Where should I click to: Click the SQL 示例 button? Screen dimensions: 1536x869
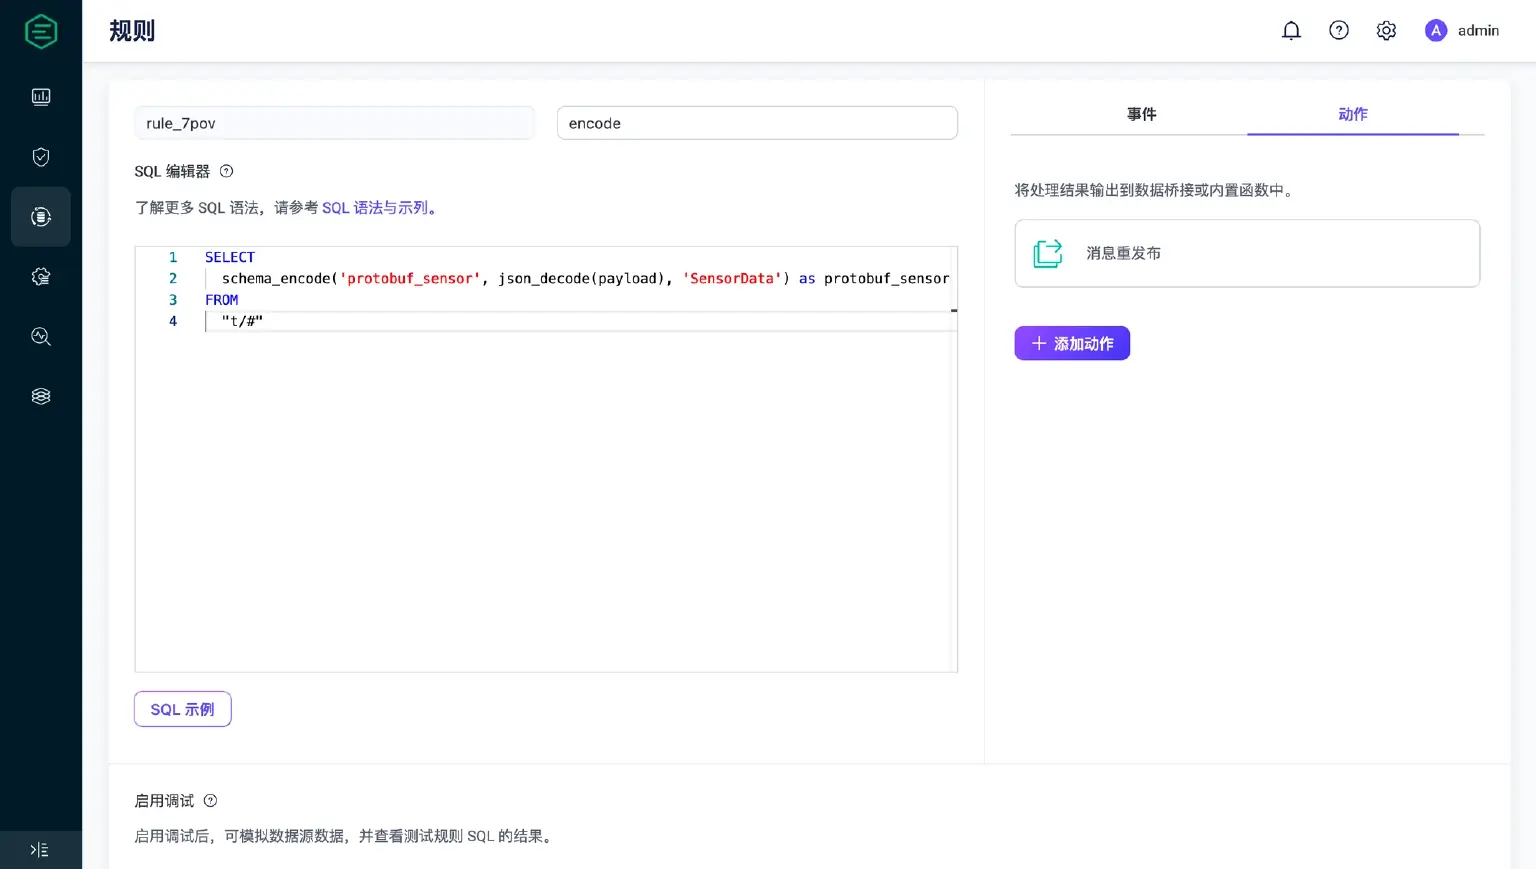183,709
